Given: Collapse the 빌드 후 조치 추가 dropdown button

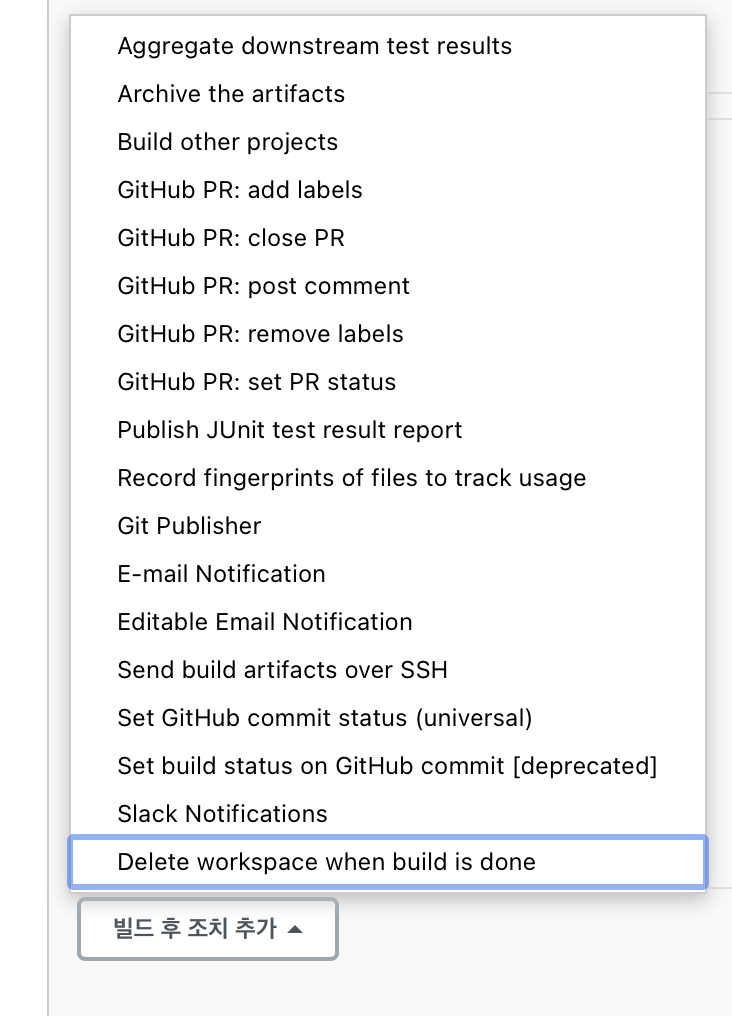Looking at the screenshot, I should [208, 929].
